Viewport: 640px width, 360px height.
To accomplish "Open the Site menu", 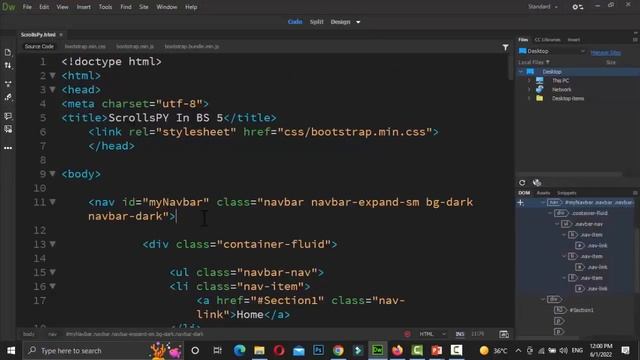I will (x=144, y=7).
